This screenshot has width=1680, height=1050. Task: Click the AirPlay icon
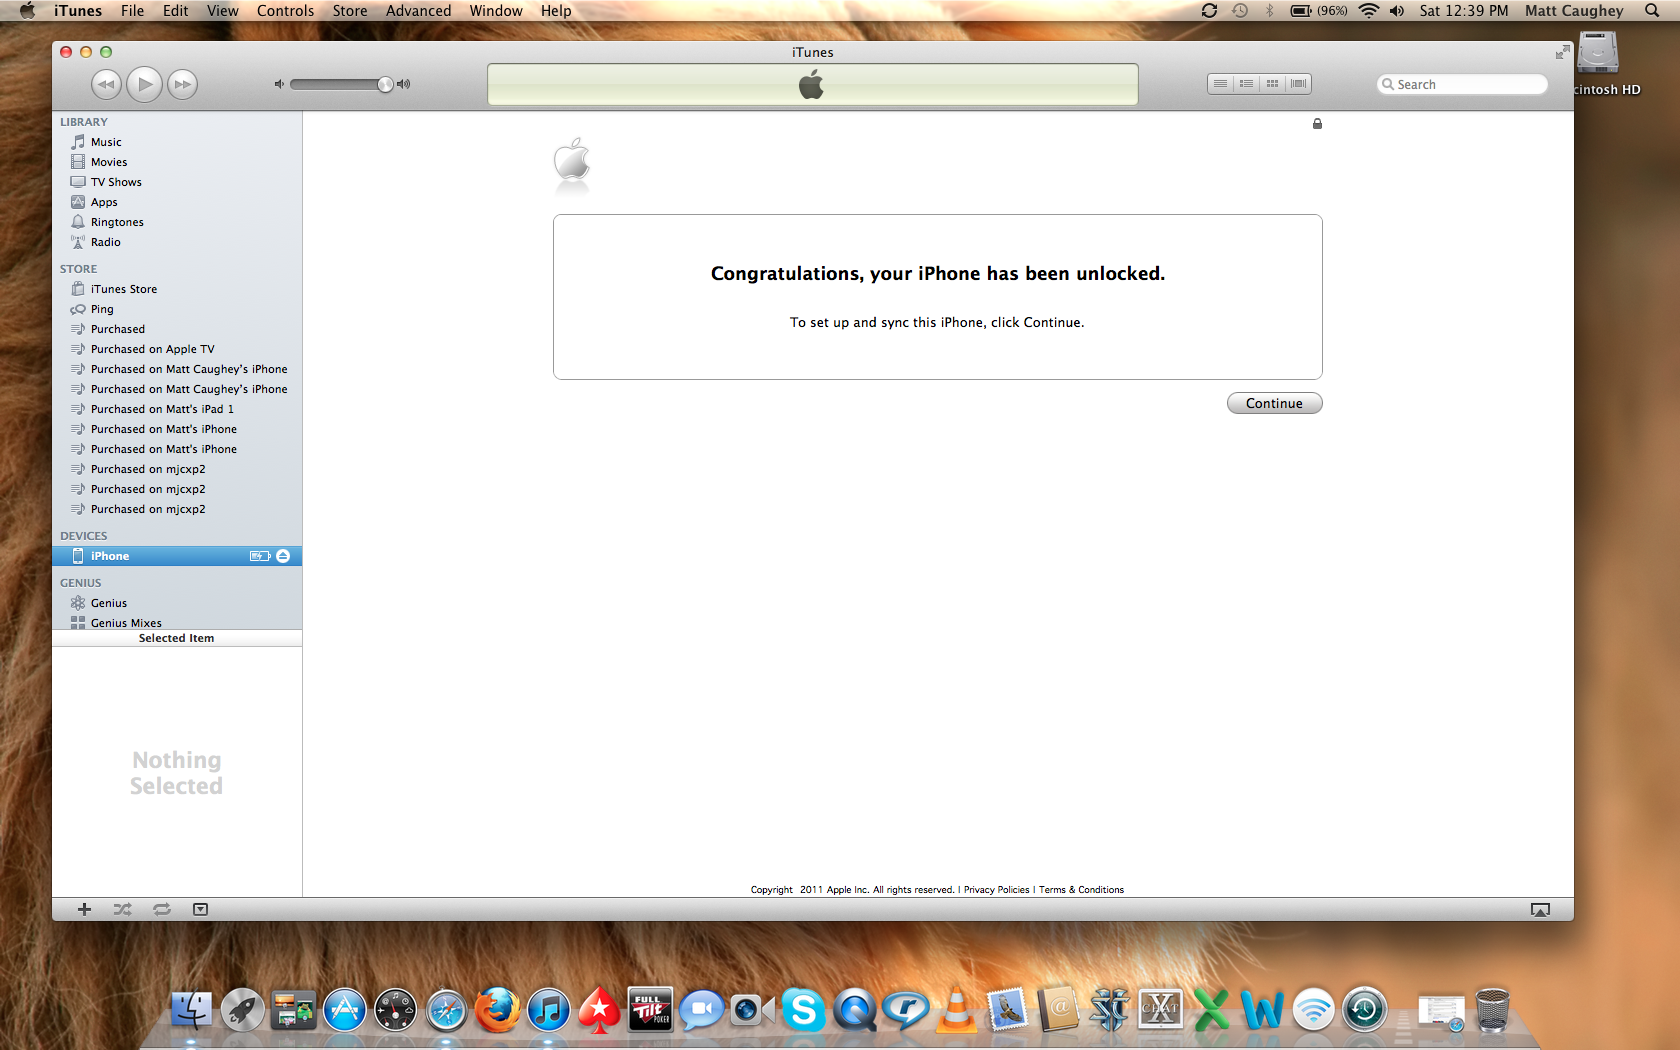click(1540, 909)
